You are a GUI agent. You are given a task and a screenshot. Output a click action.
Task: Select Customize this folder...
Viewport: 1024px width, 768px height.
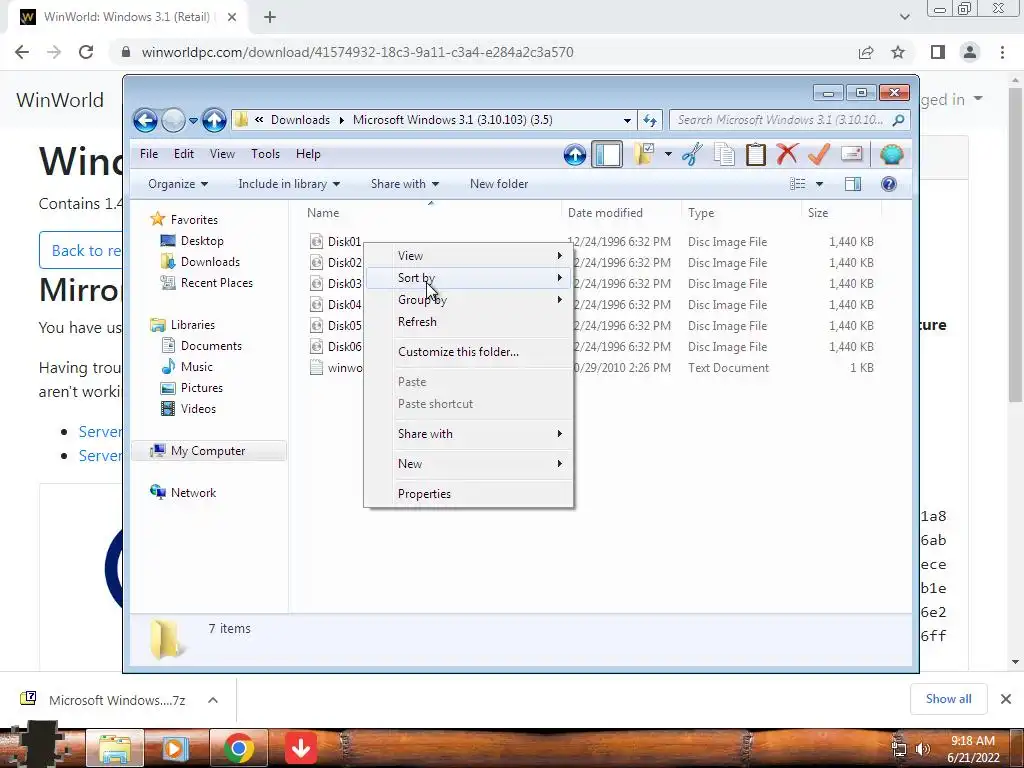469,352
